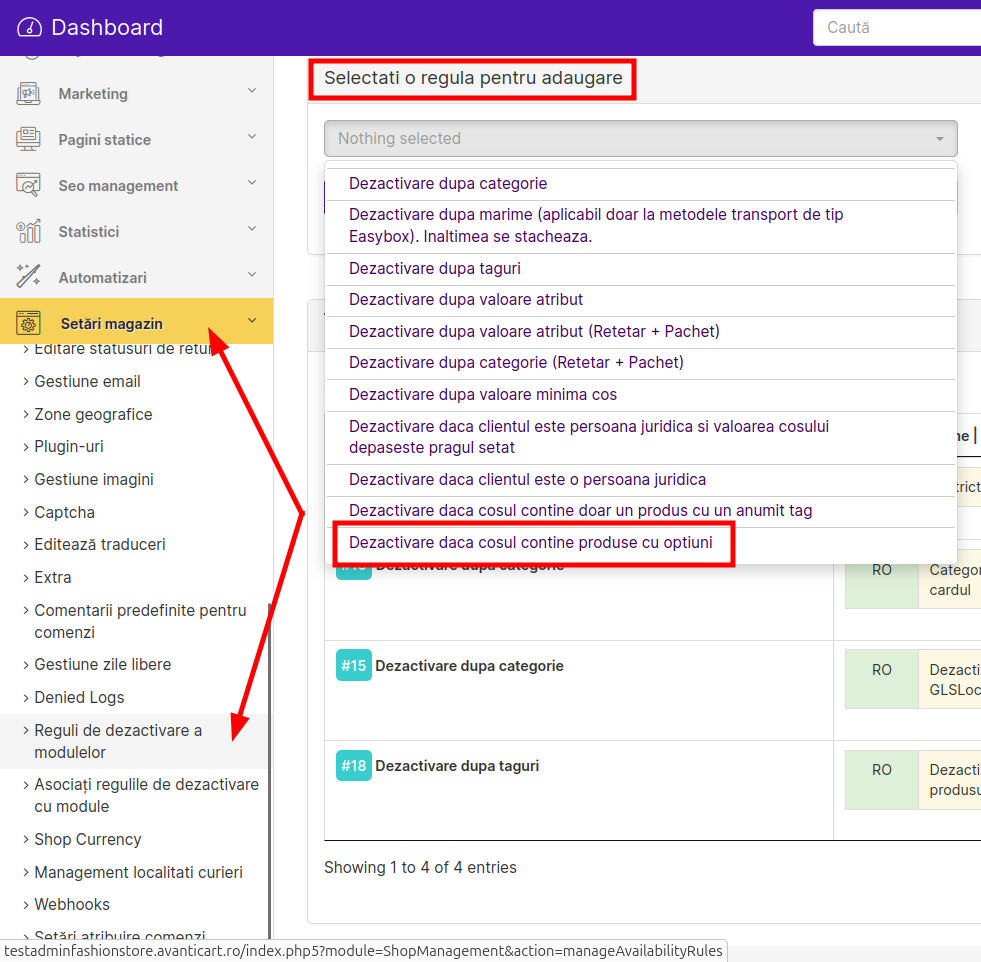The width and height of the screenshot is (981, 962).
Task: Collapse the Setări magazin section chevron
Action: tap(252, 321)
